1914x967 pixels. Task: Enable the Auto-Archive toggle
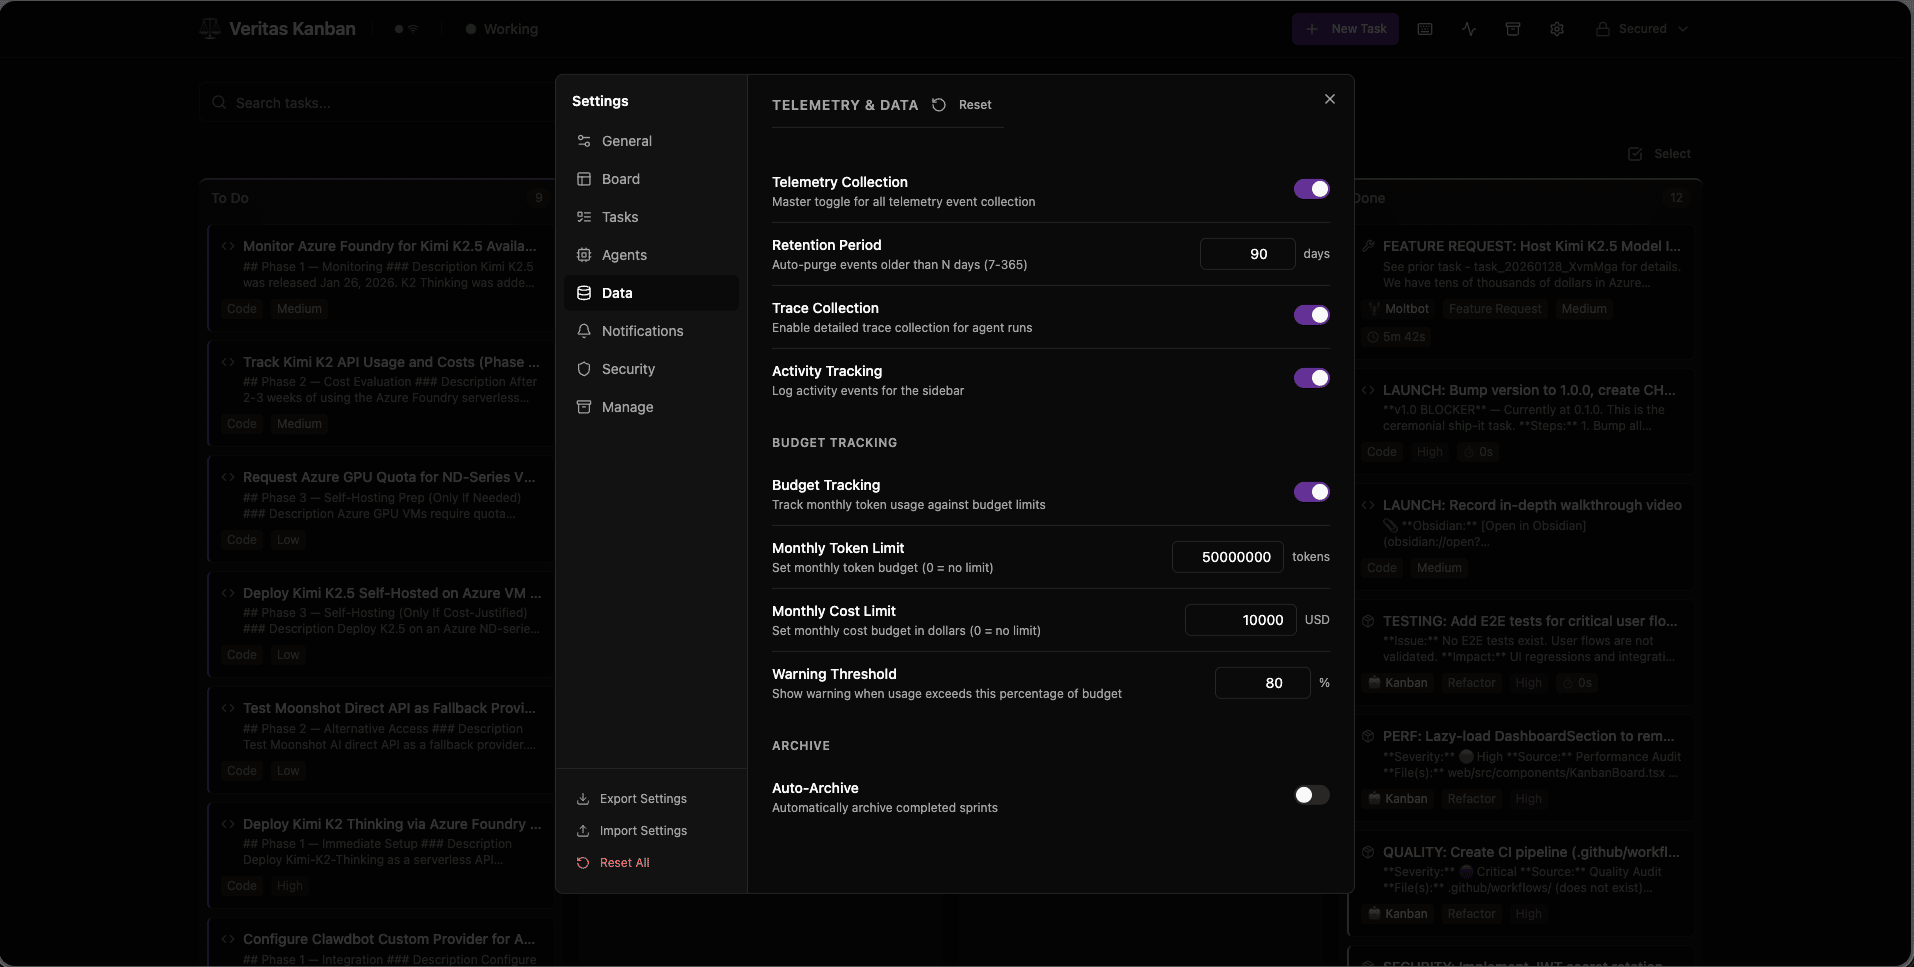point(1311,795)
